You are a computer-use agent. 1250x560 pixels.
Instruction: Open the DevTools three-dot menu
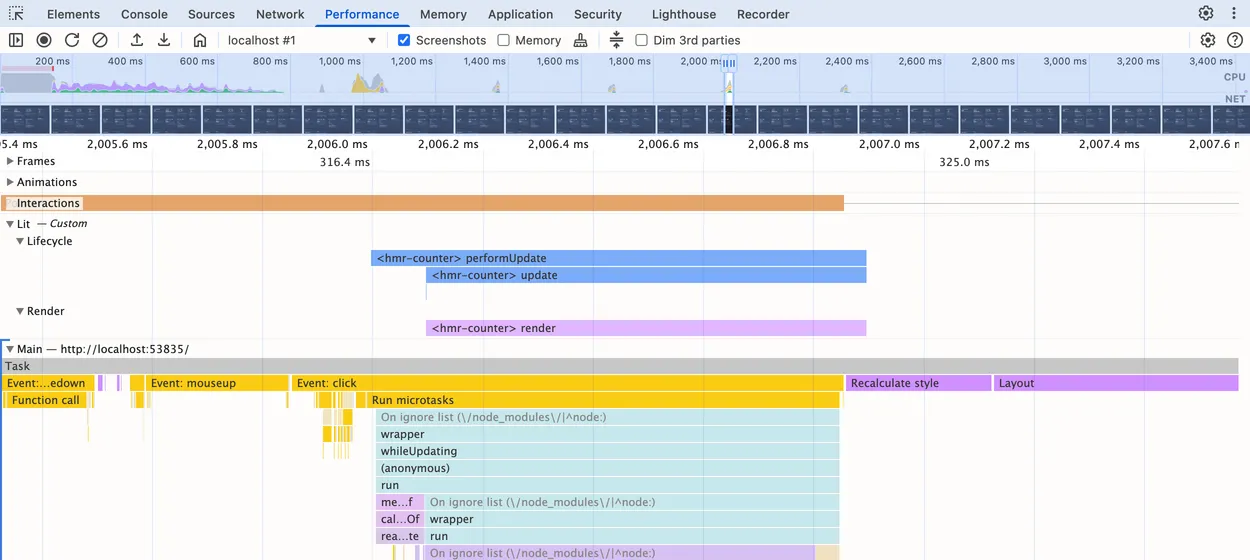1235,14
